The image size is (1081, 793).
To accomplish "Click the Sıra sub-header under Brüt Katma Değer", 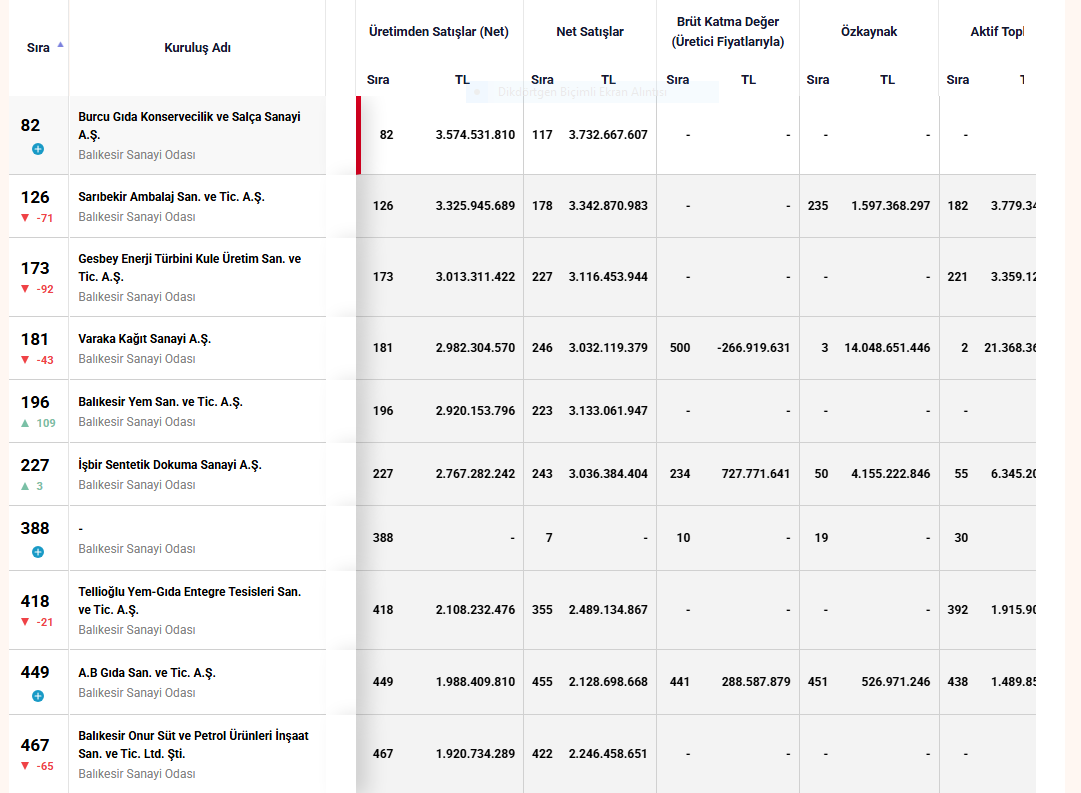I will pyautogui.click(x=678, y=80).
